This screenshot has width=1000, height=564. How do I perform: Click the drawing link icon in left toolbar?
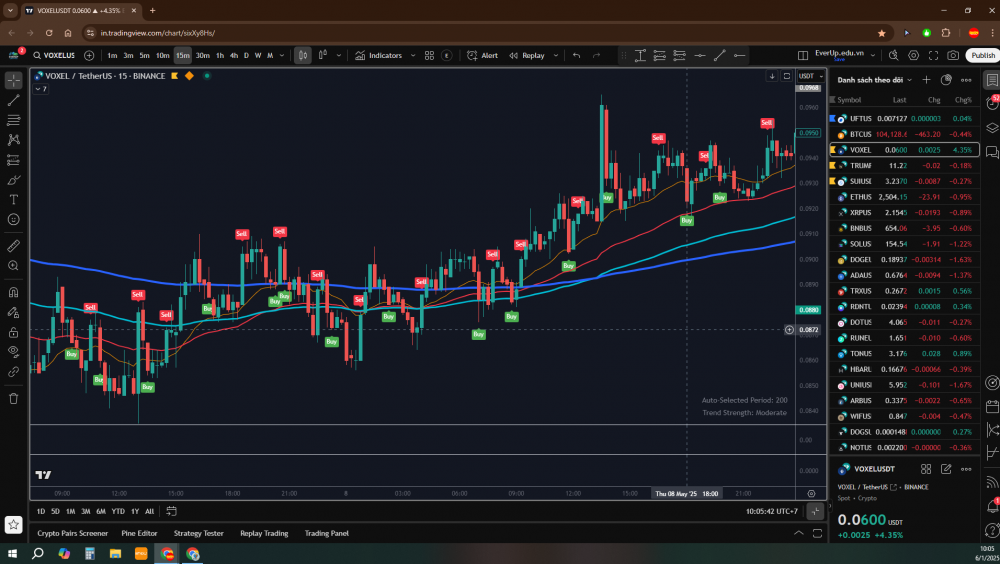(x=13, y=372)
